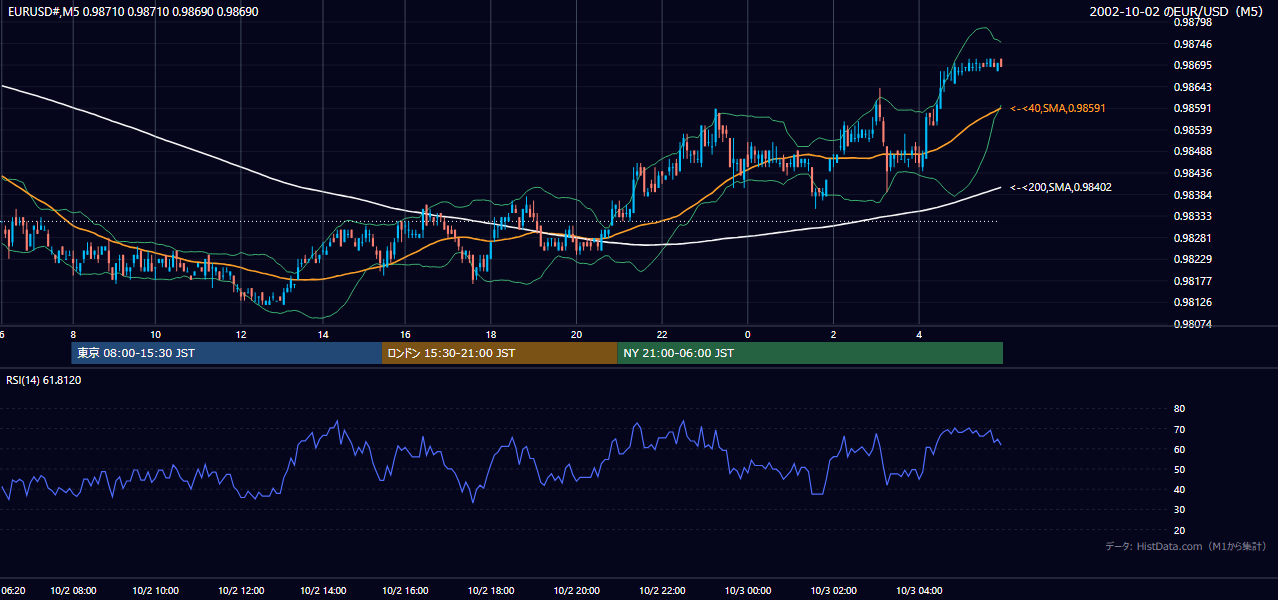Click RSI axis level 80

click(x=1179, y=409)
